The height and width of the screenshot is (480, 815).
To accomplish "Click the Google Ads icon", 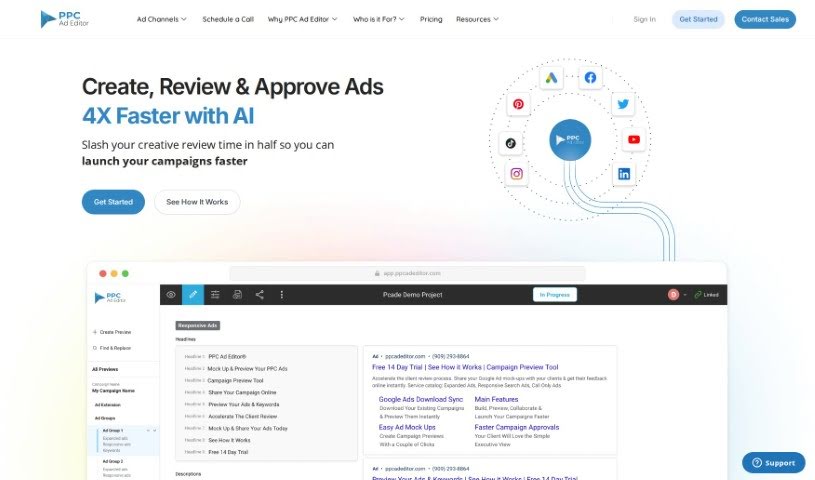I will [551, 78].
